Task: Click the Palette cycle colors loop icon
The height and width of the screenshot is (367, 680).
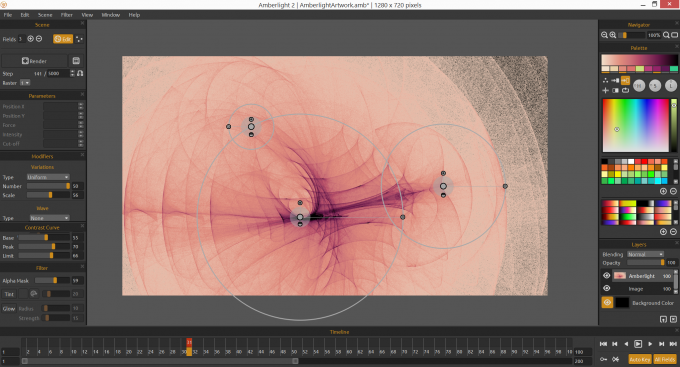Action: (625, 90)
